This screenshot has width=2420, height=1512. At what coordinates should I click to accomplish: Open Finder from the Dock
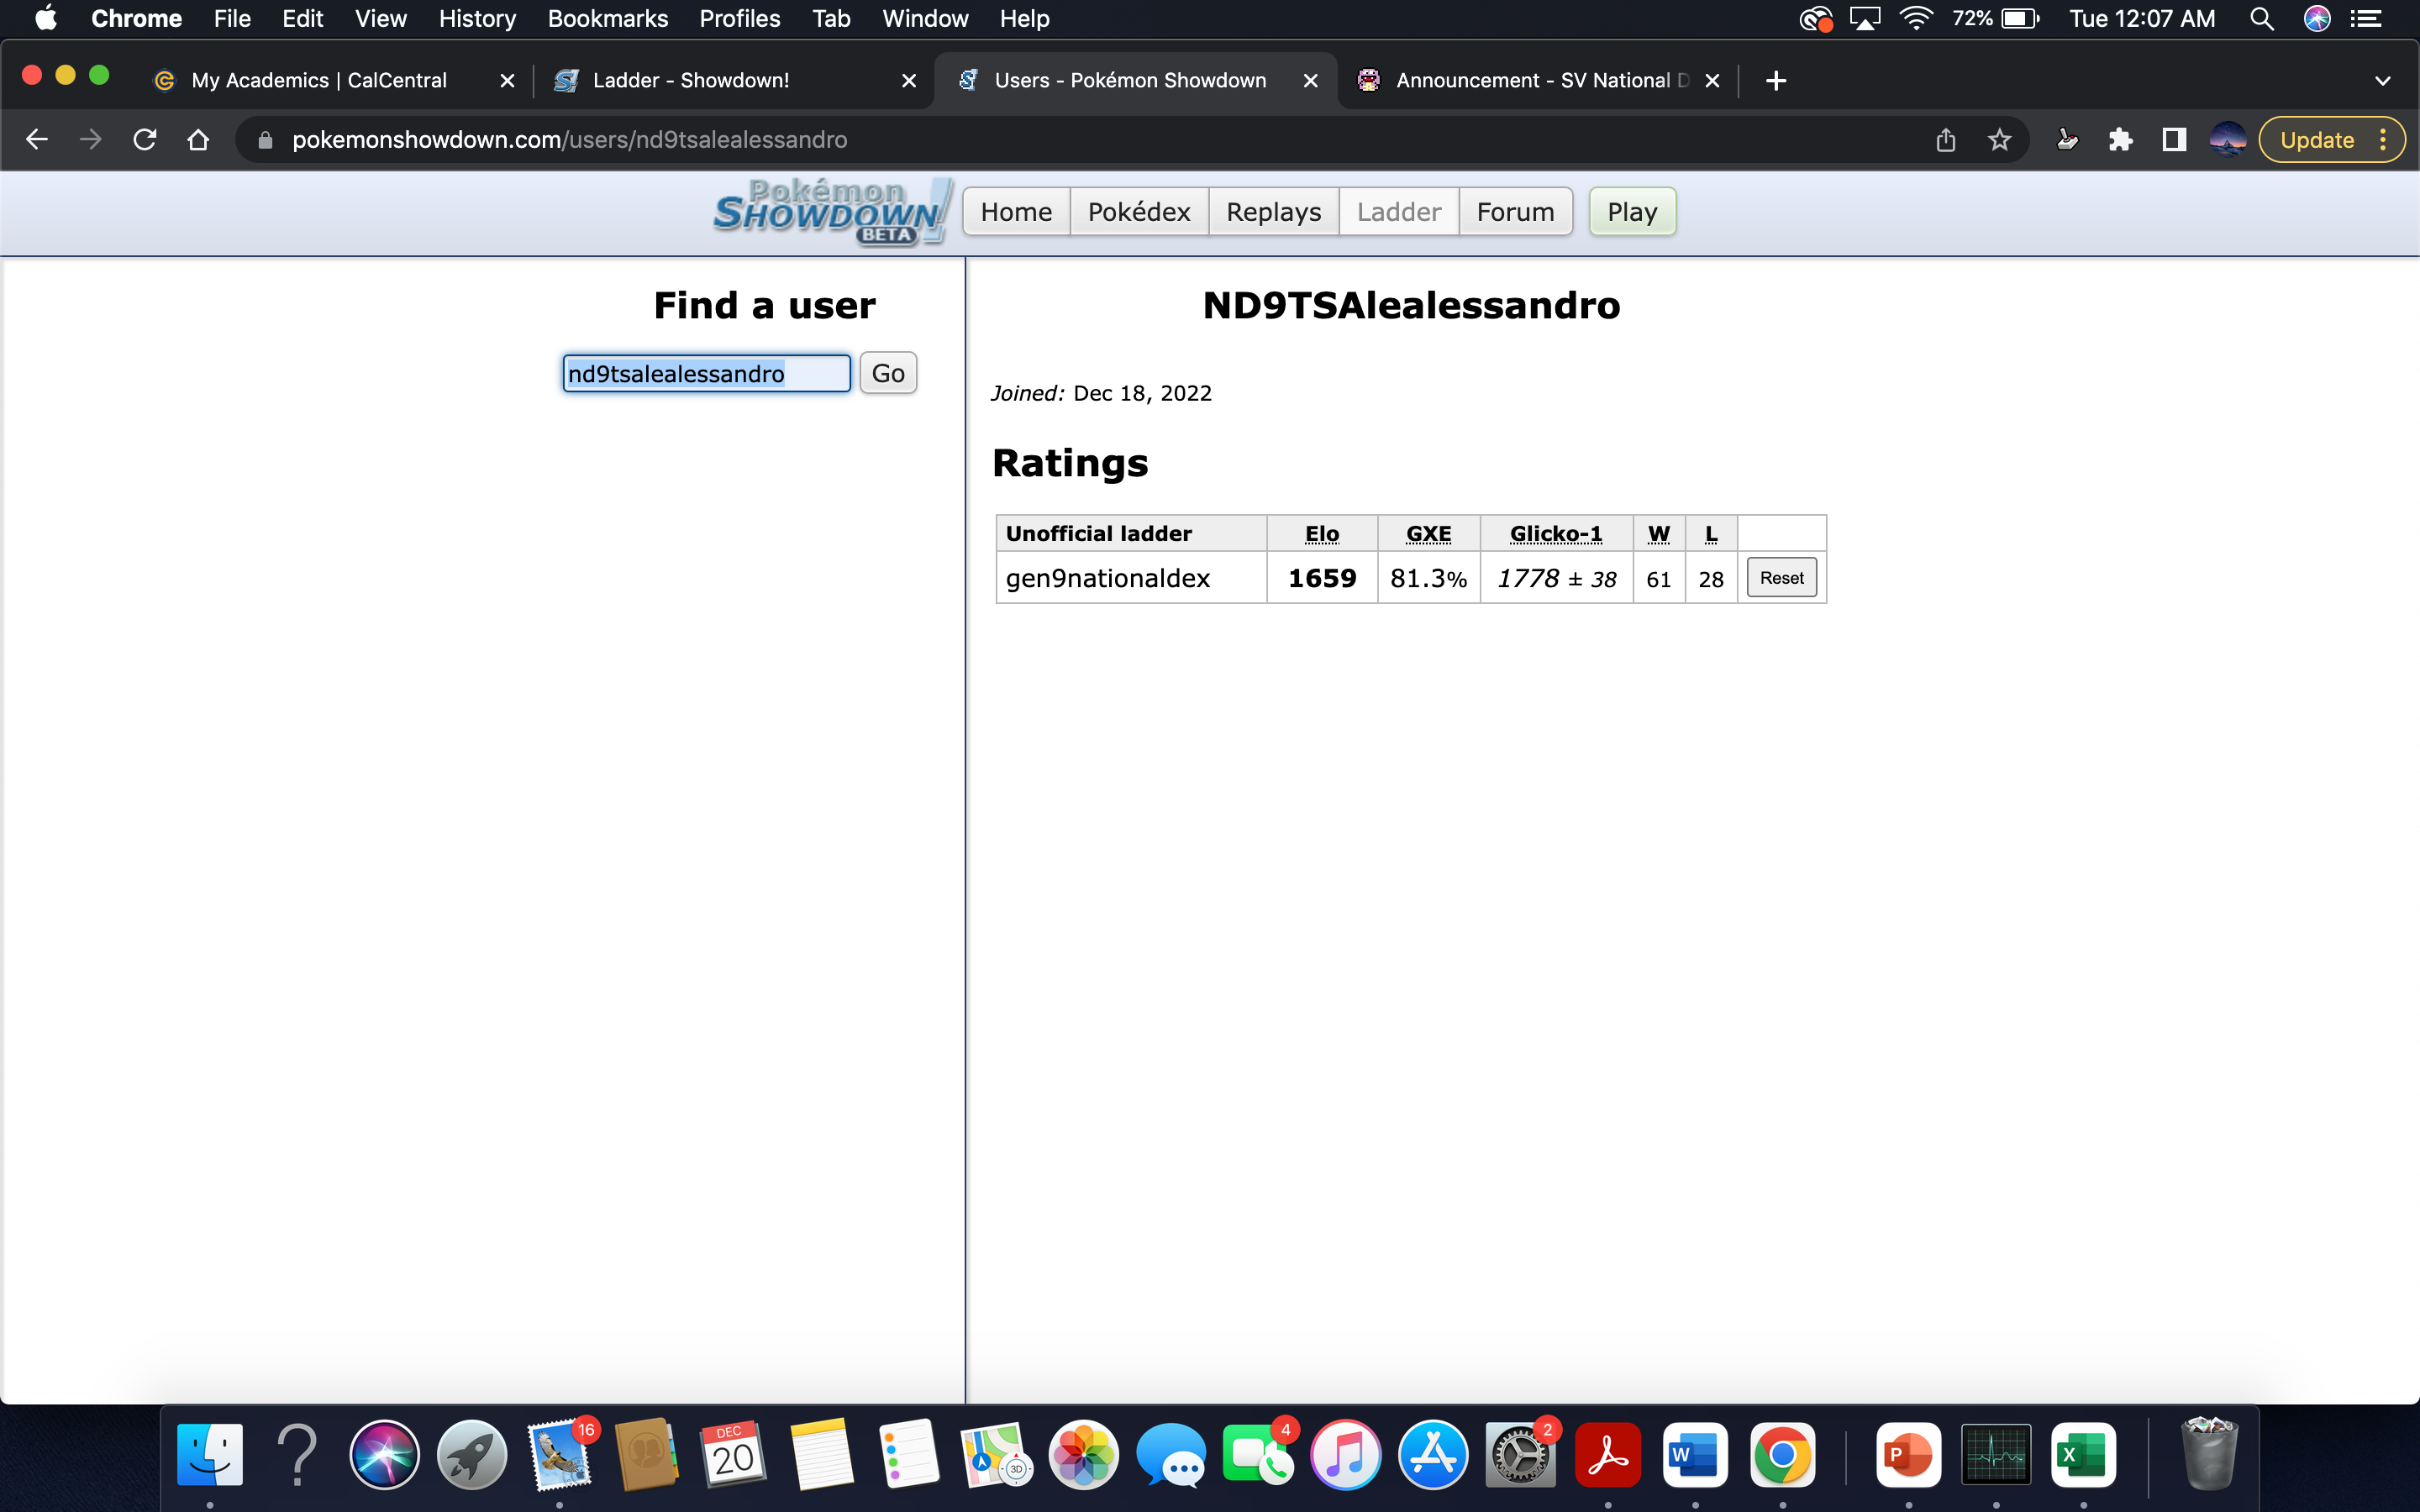tap(210, 1454)
